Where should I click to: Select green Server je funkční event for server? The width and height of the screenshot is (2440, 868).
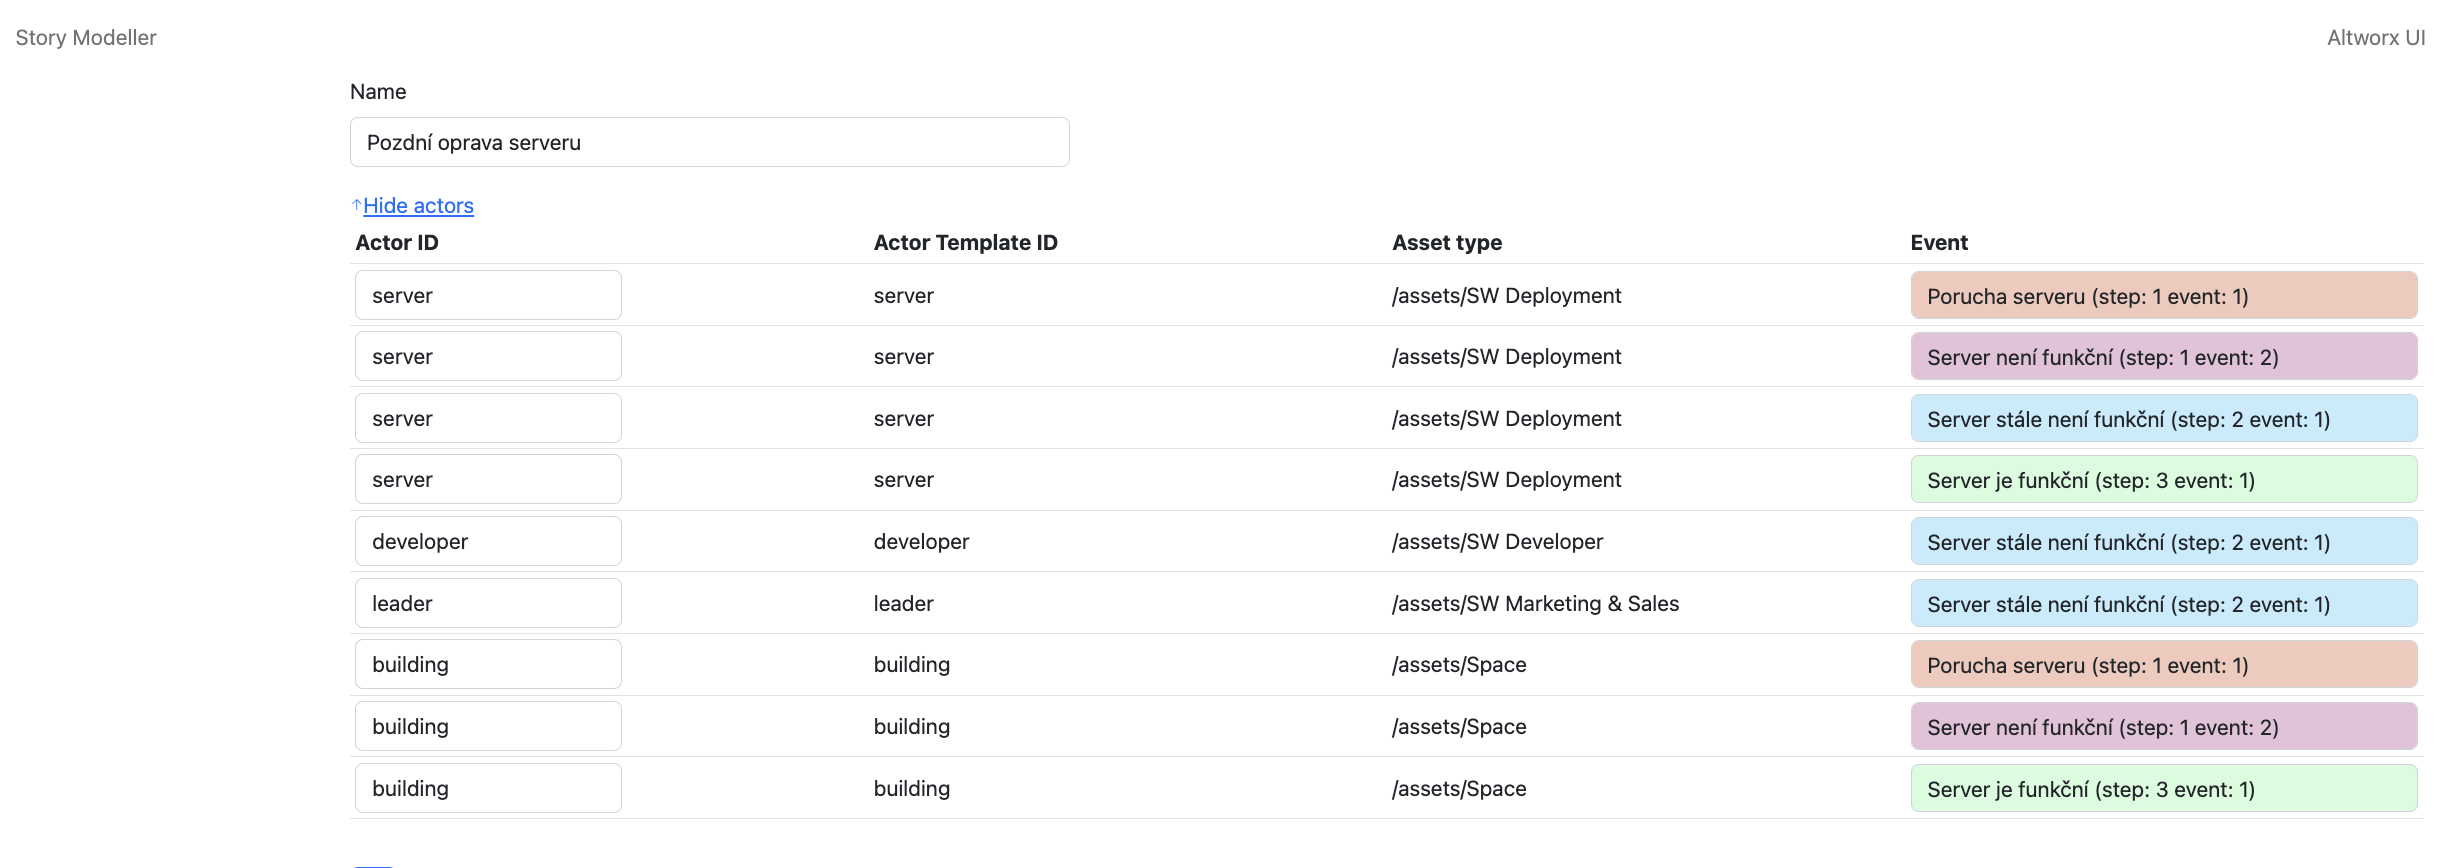[2163, 480]
